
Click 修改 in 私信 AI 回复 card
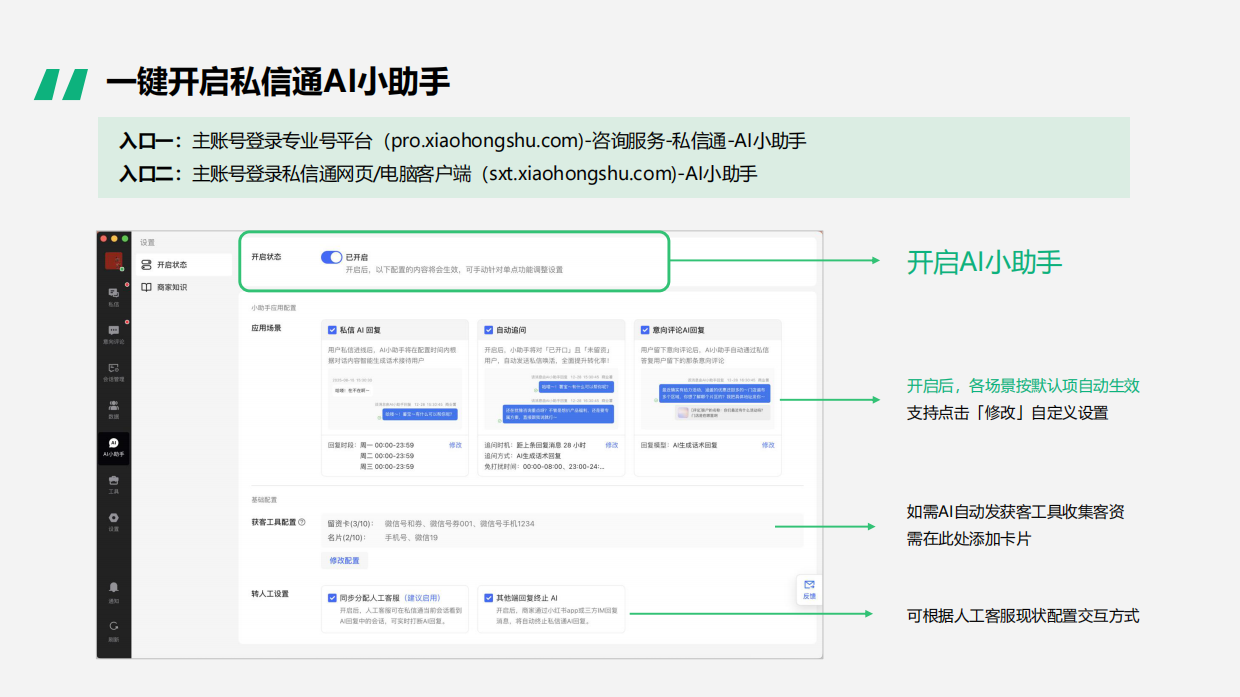(x=456, y=444)
